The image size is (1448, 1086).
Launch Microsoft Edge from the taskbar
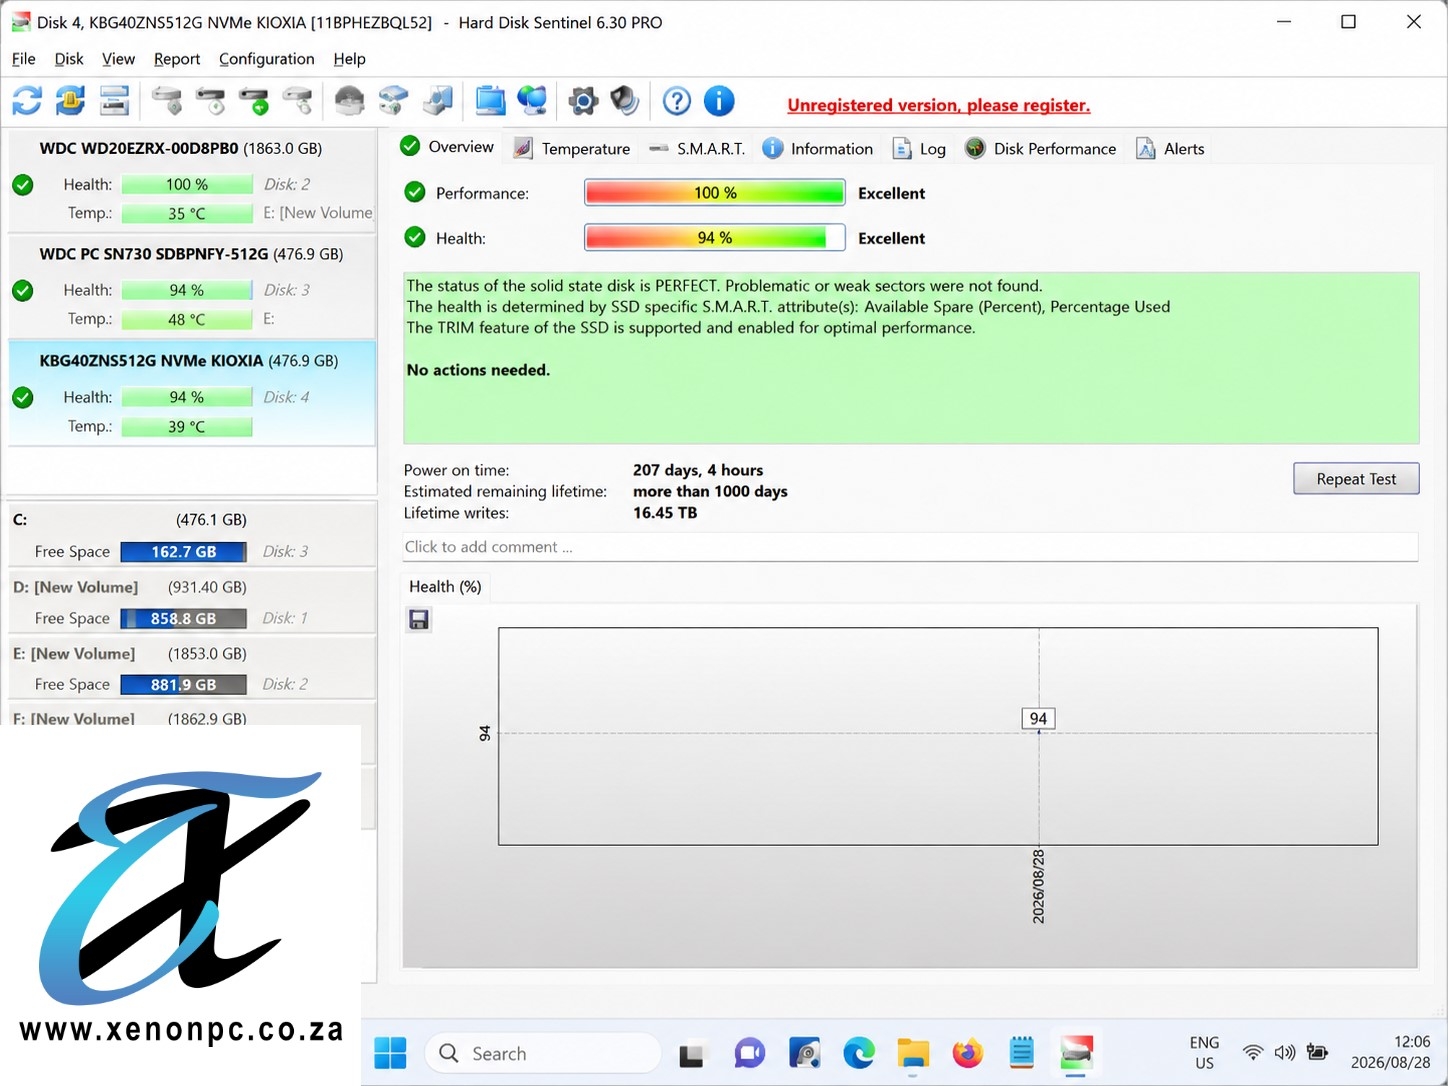859,1053
